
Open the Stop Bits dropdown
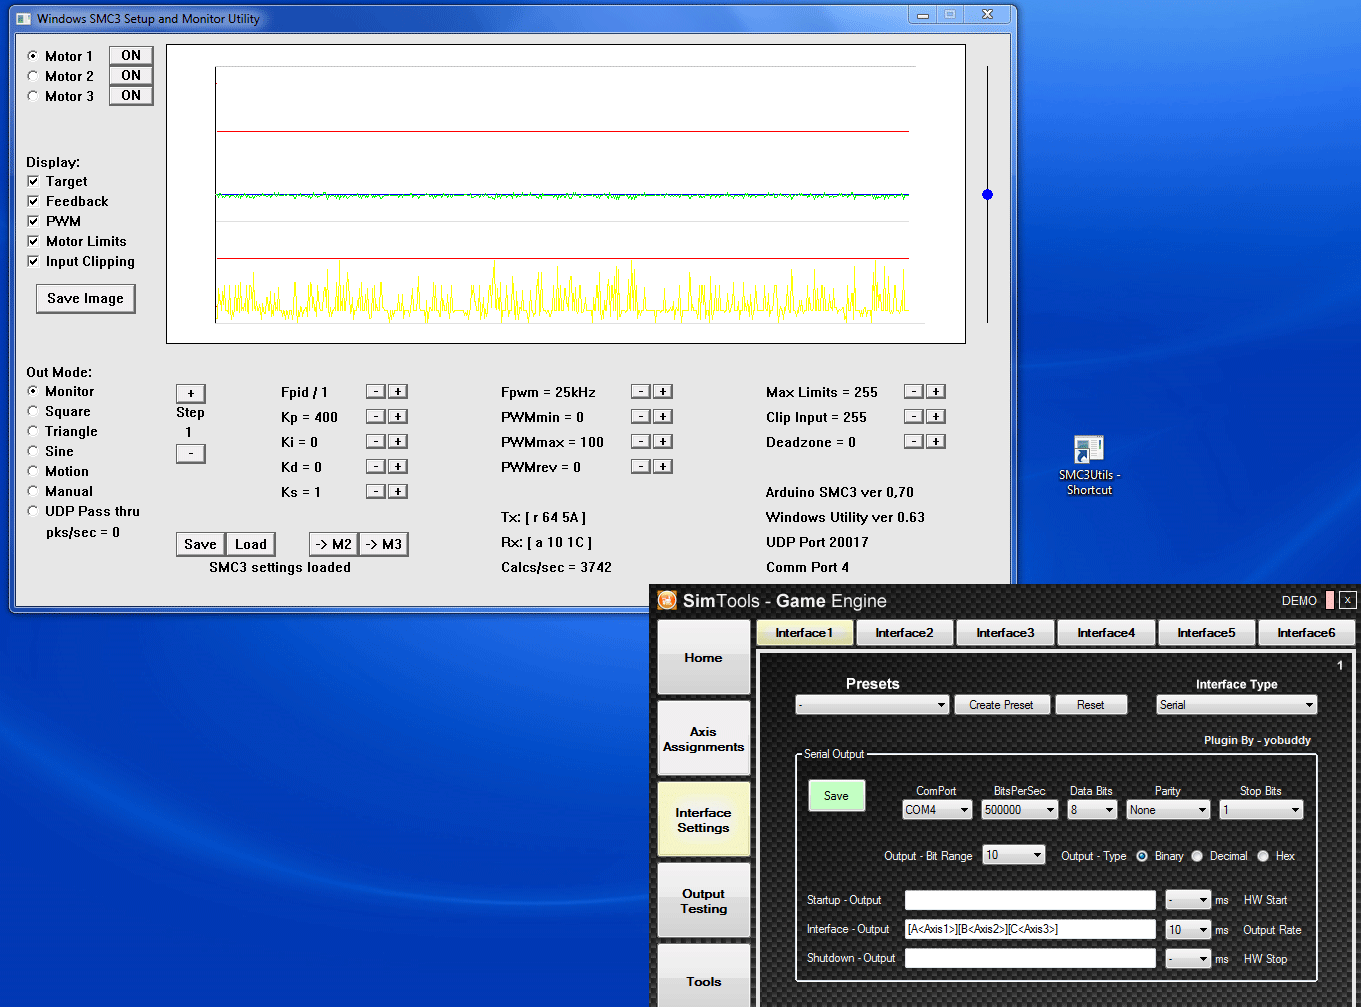click(1261, 810)
